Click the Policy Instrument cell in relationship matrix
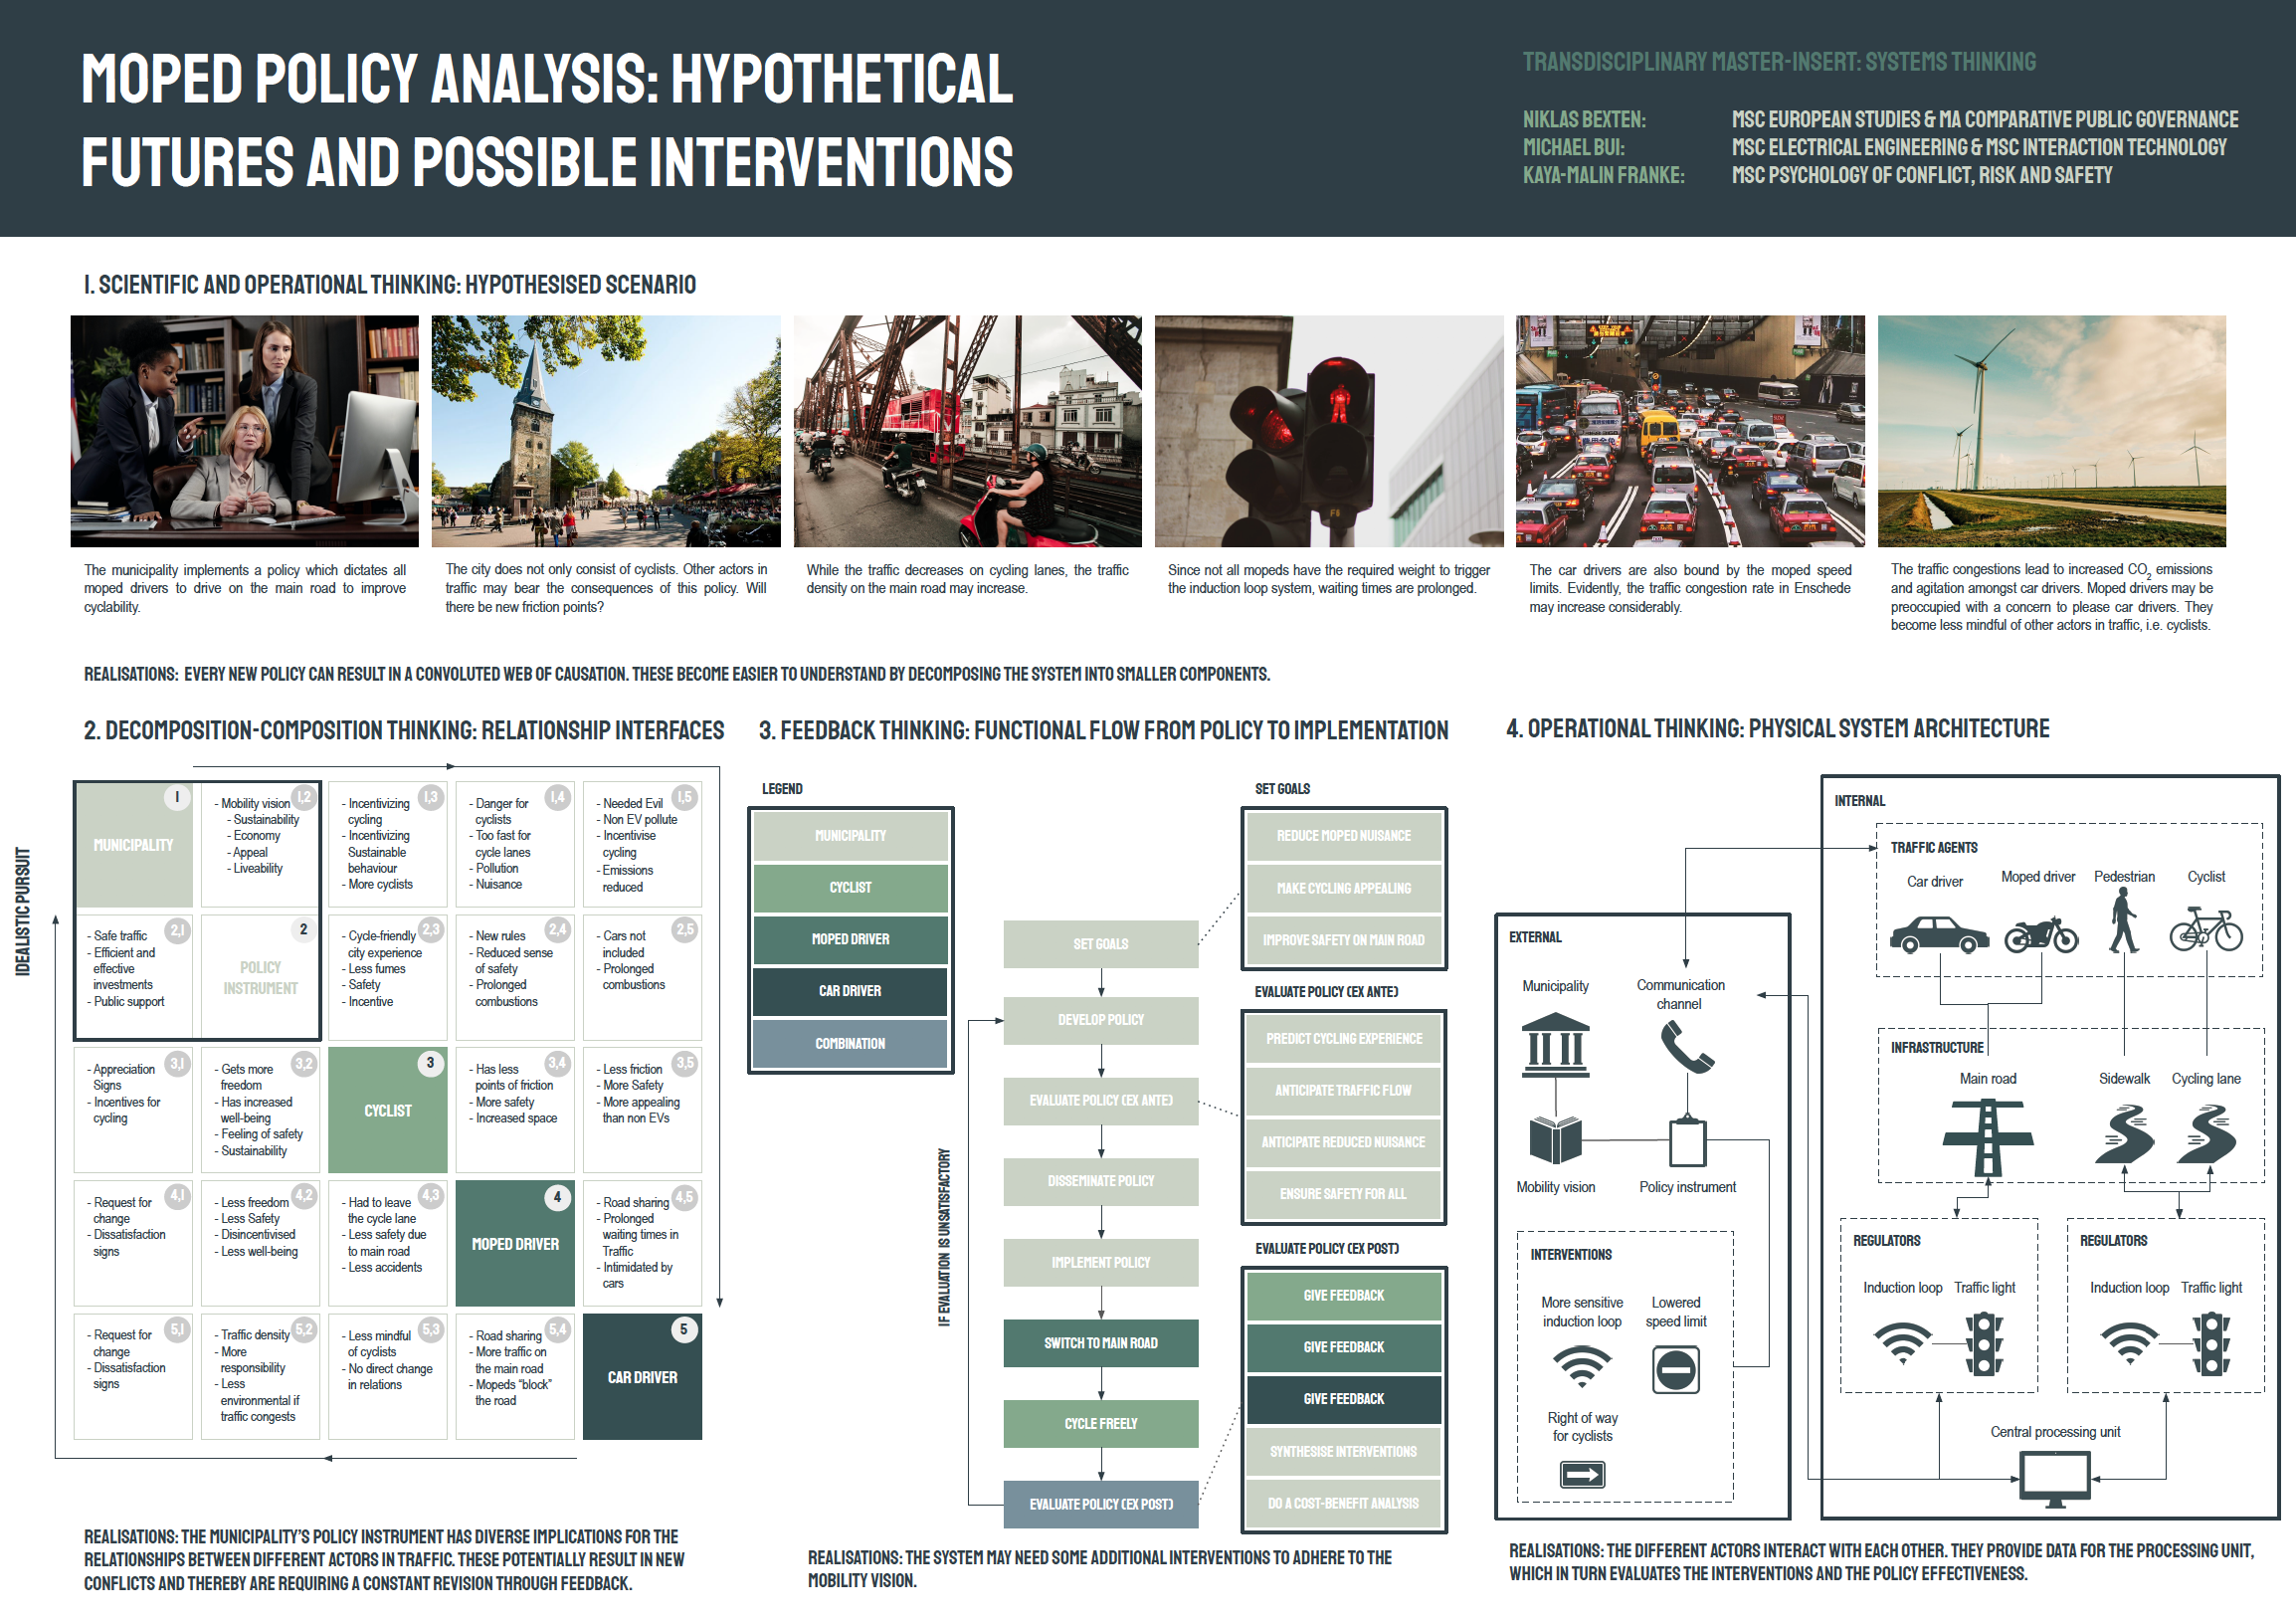Viewport: 2296px width, 1624px height. pyautogui.click(x=261, y=977)
